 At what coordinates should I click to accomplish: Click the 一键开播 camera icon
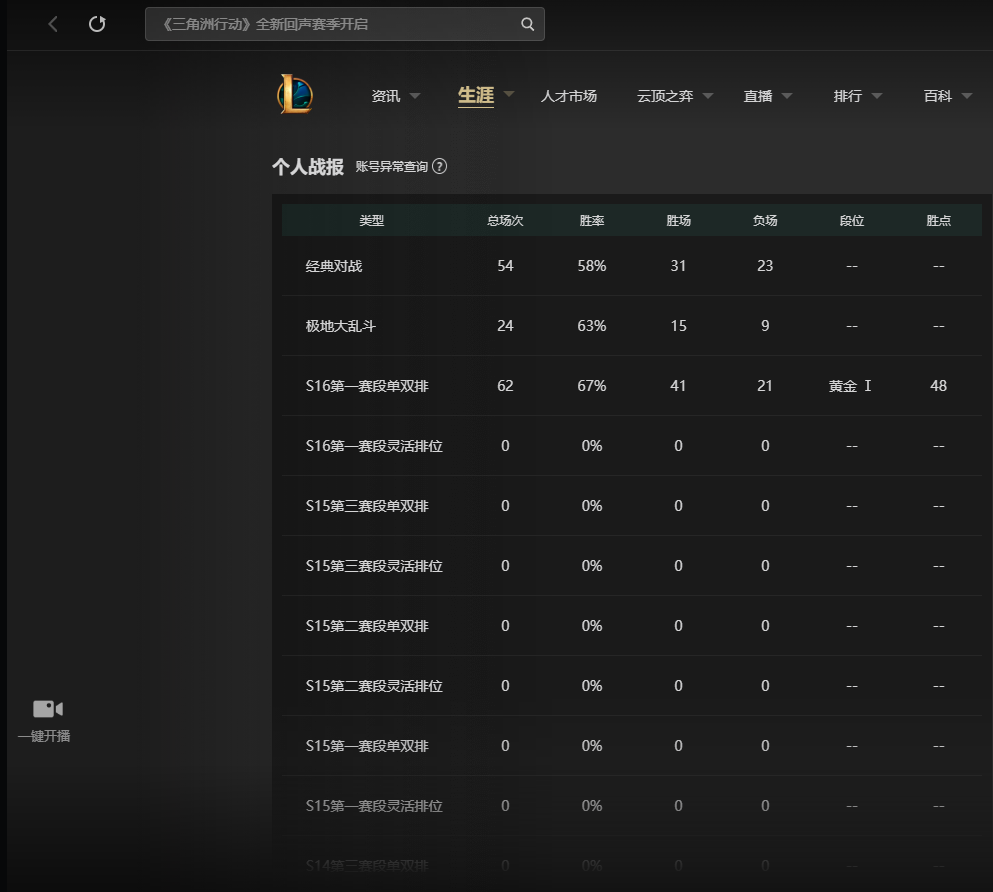(x=47, y=709)
